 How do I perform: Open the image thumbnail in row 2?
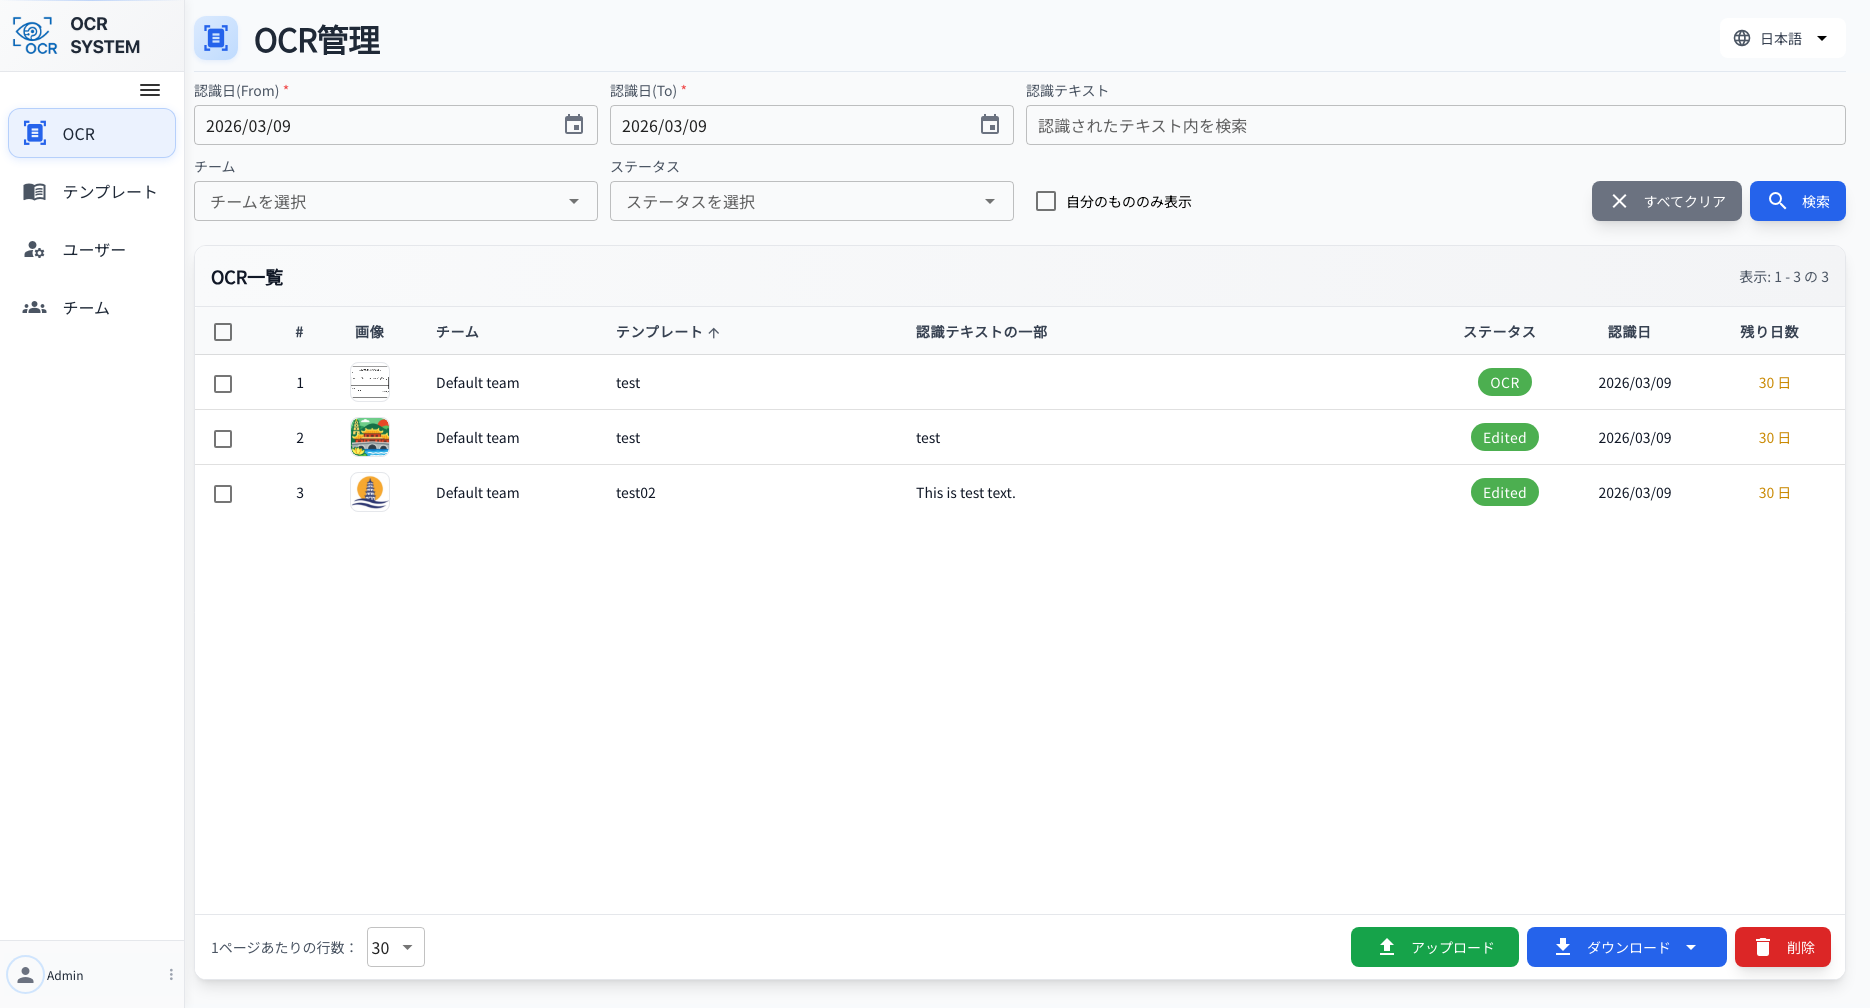(369, 437)
